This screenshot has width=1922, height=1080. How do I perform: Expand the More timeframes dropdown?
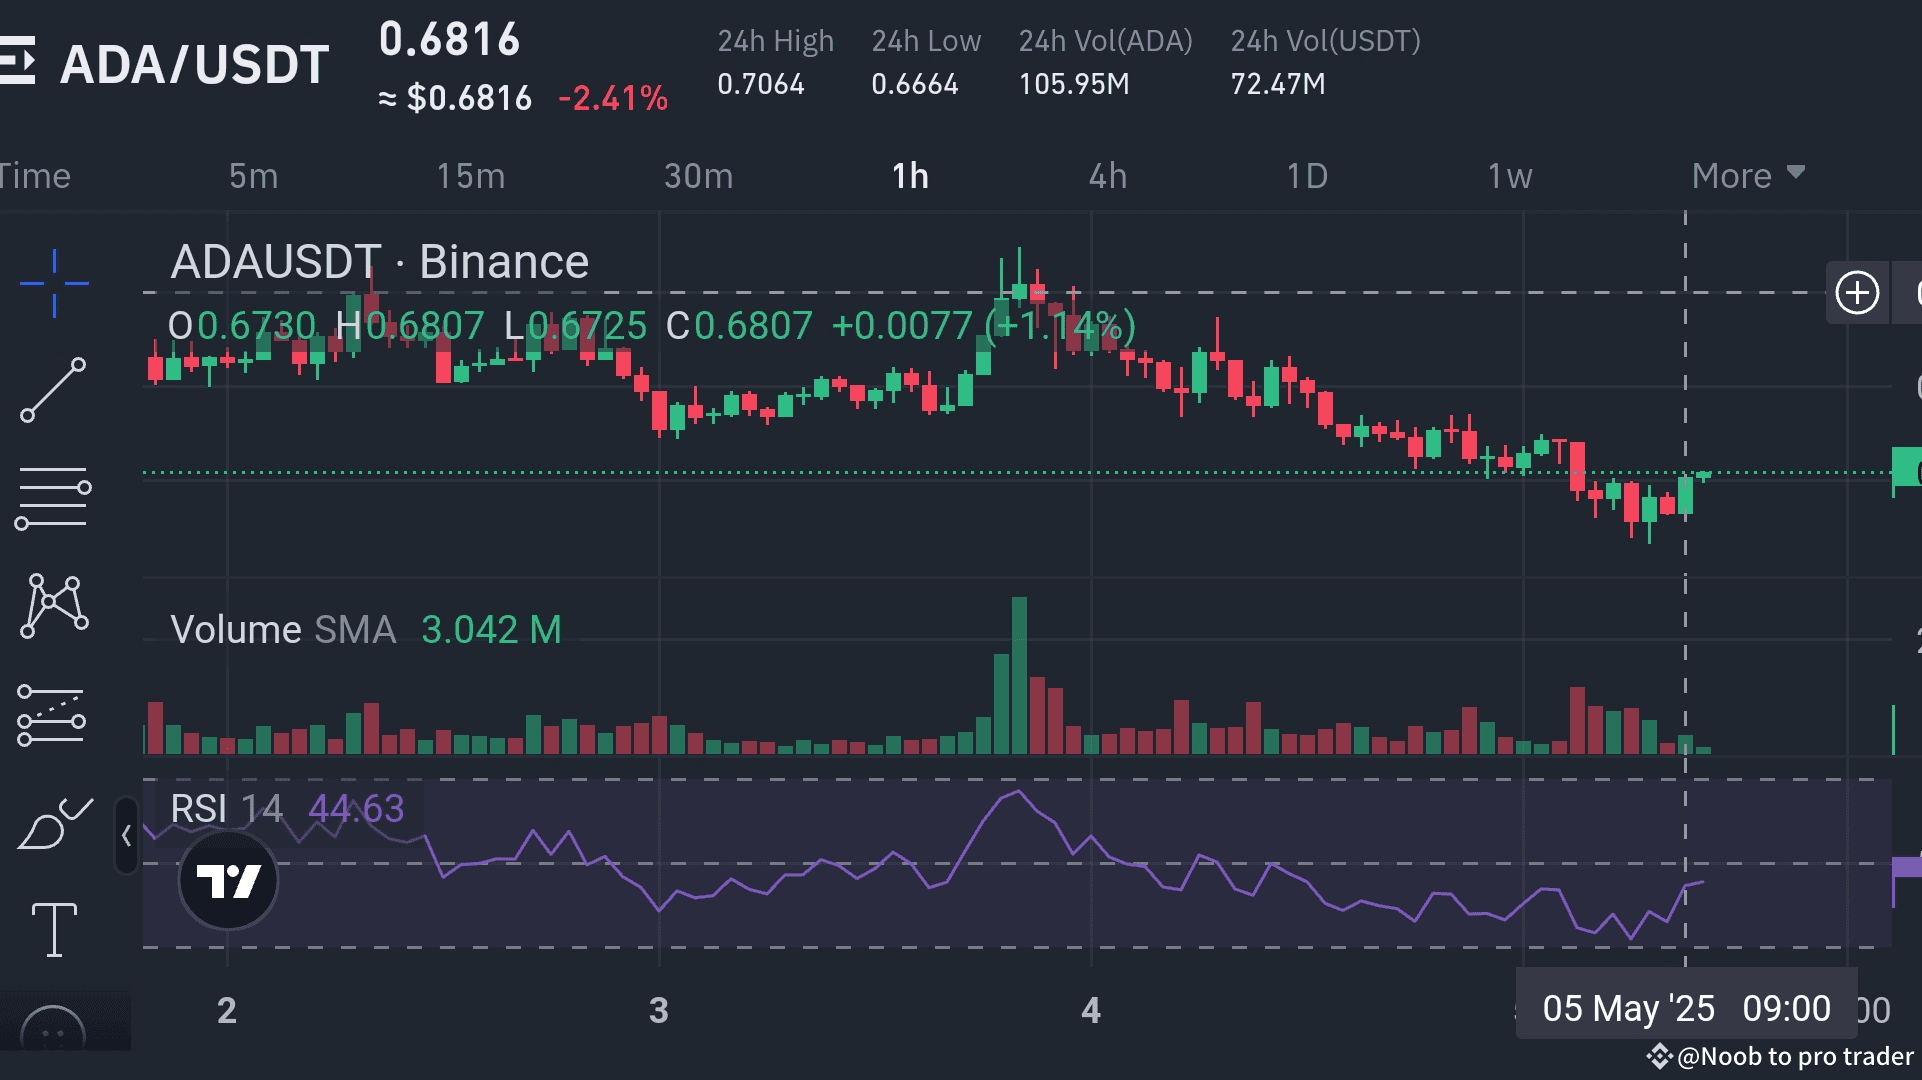coord(1748,176)
